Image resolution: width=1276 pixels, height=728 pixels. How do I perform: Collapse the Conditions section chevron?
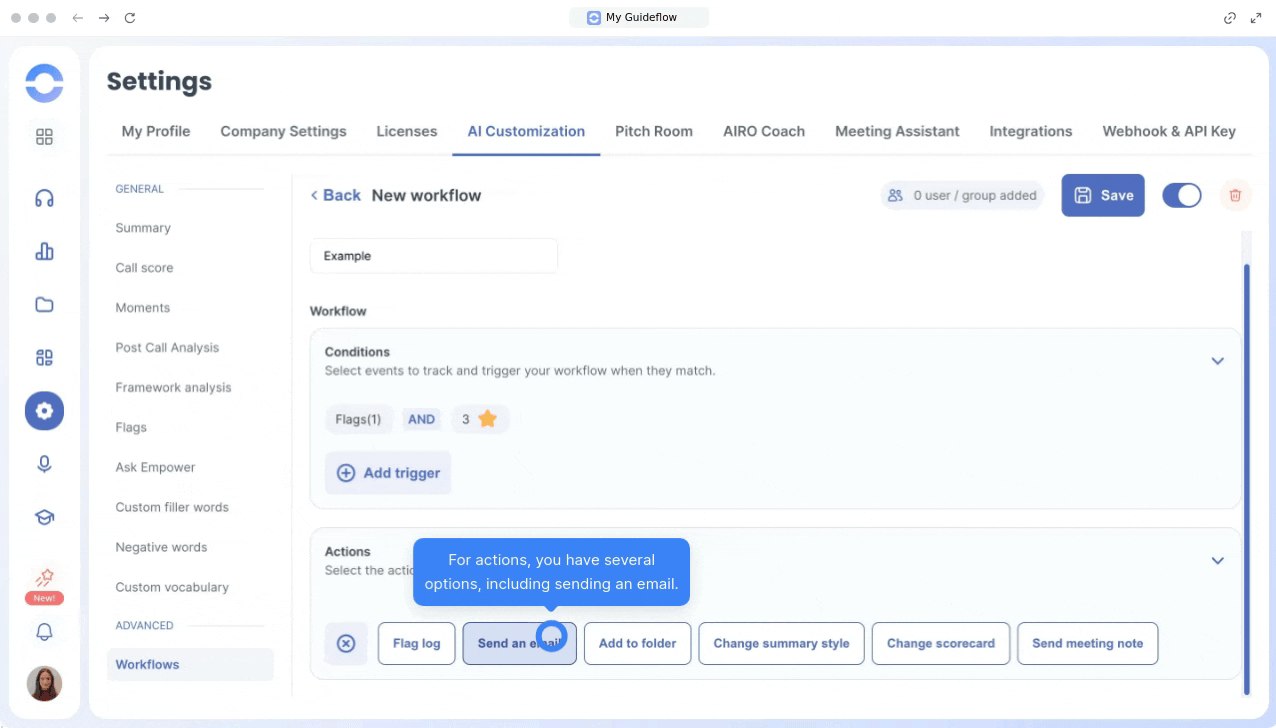click(1217, 361)
